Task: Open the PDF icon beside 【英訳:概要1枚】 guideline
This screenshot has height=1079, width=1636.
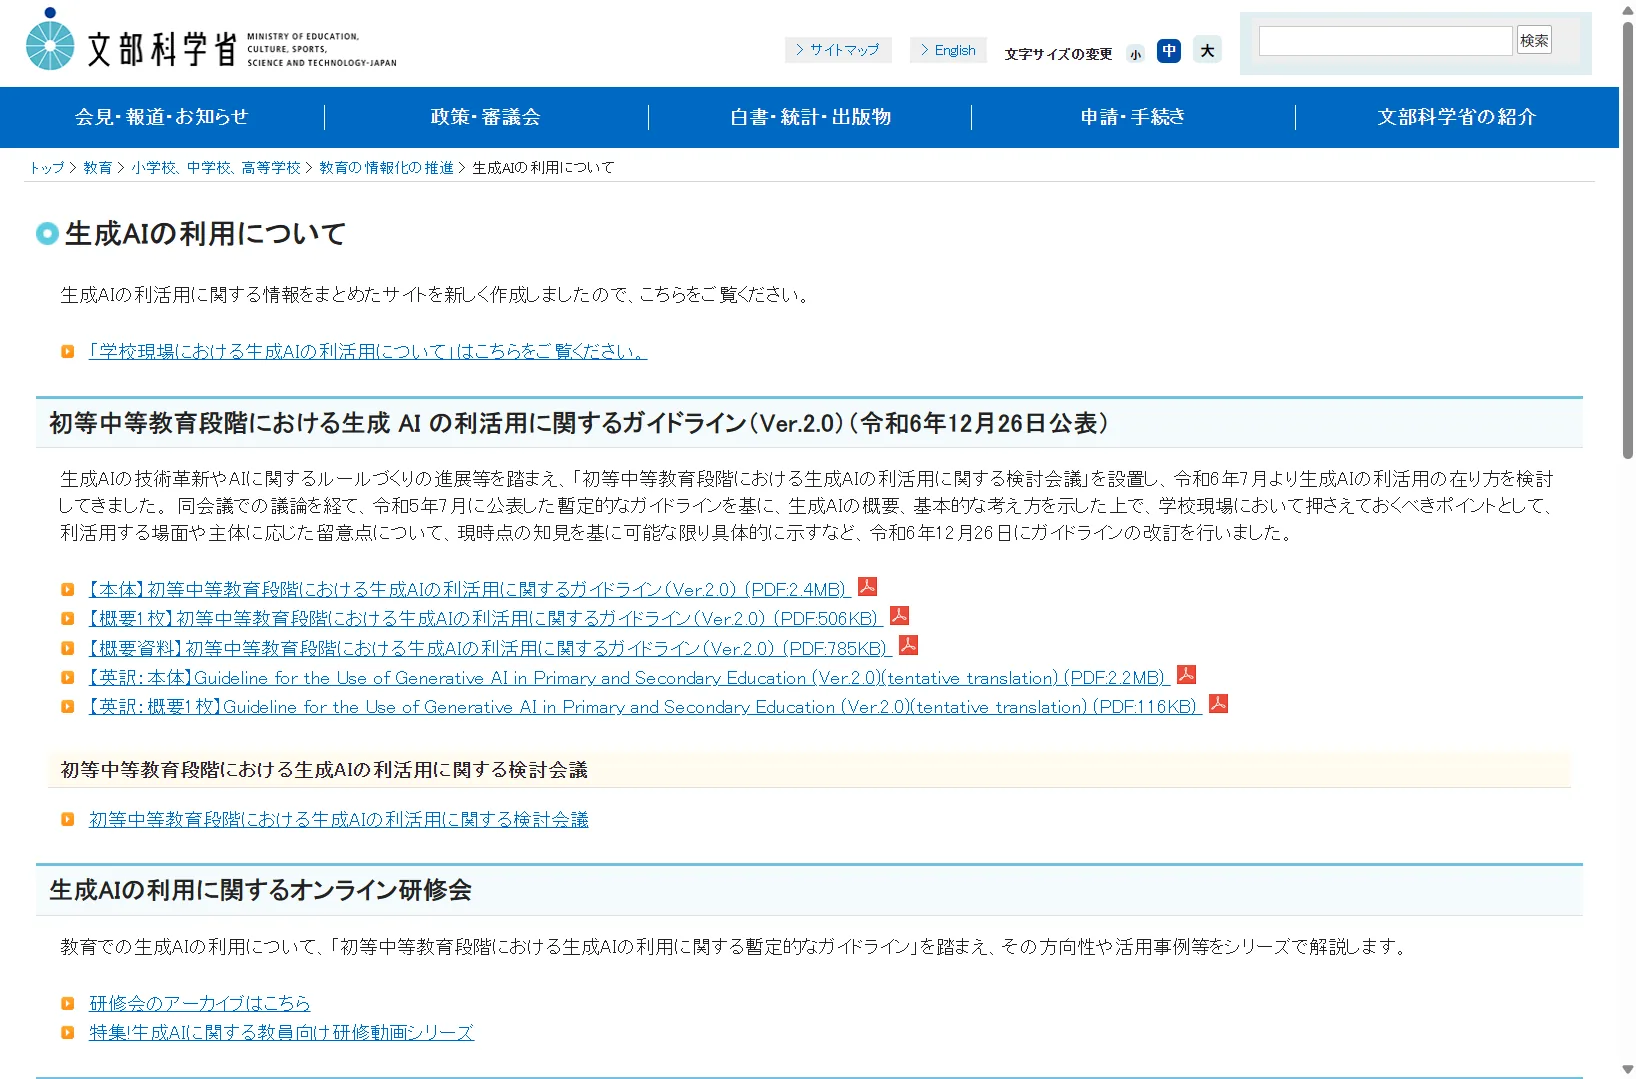Action: [1219, 703]
